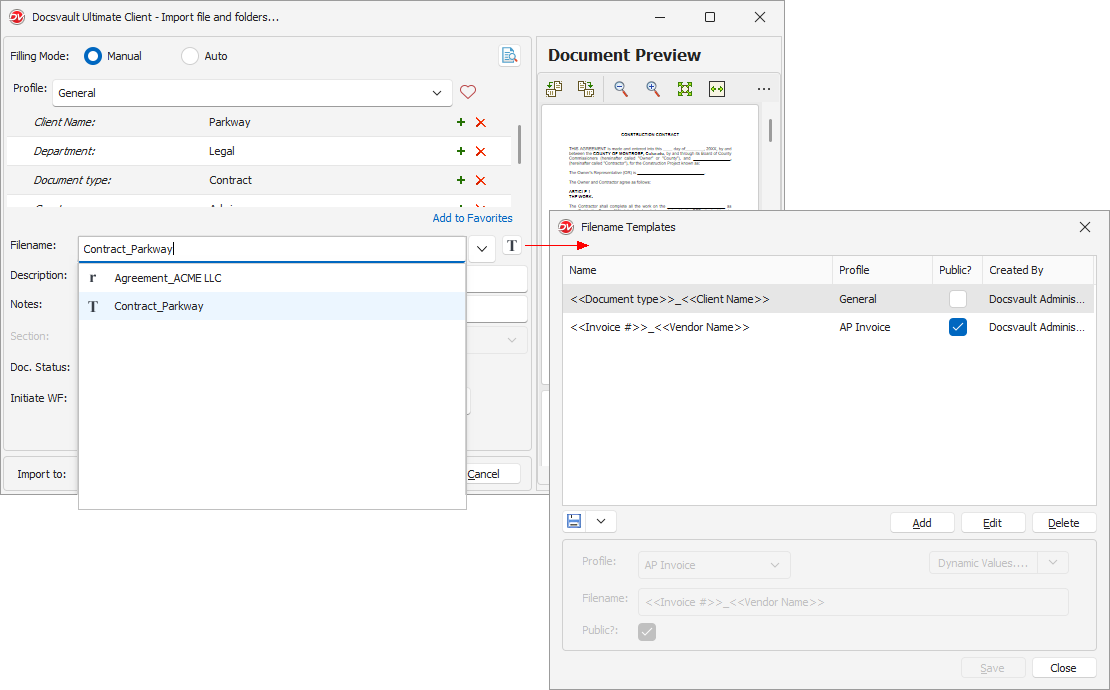The height and width of the screenshot is (690, 1110).
Task: Select the zoom out tool in Document Preview
Action: (620, 89)
